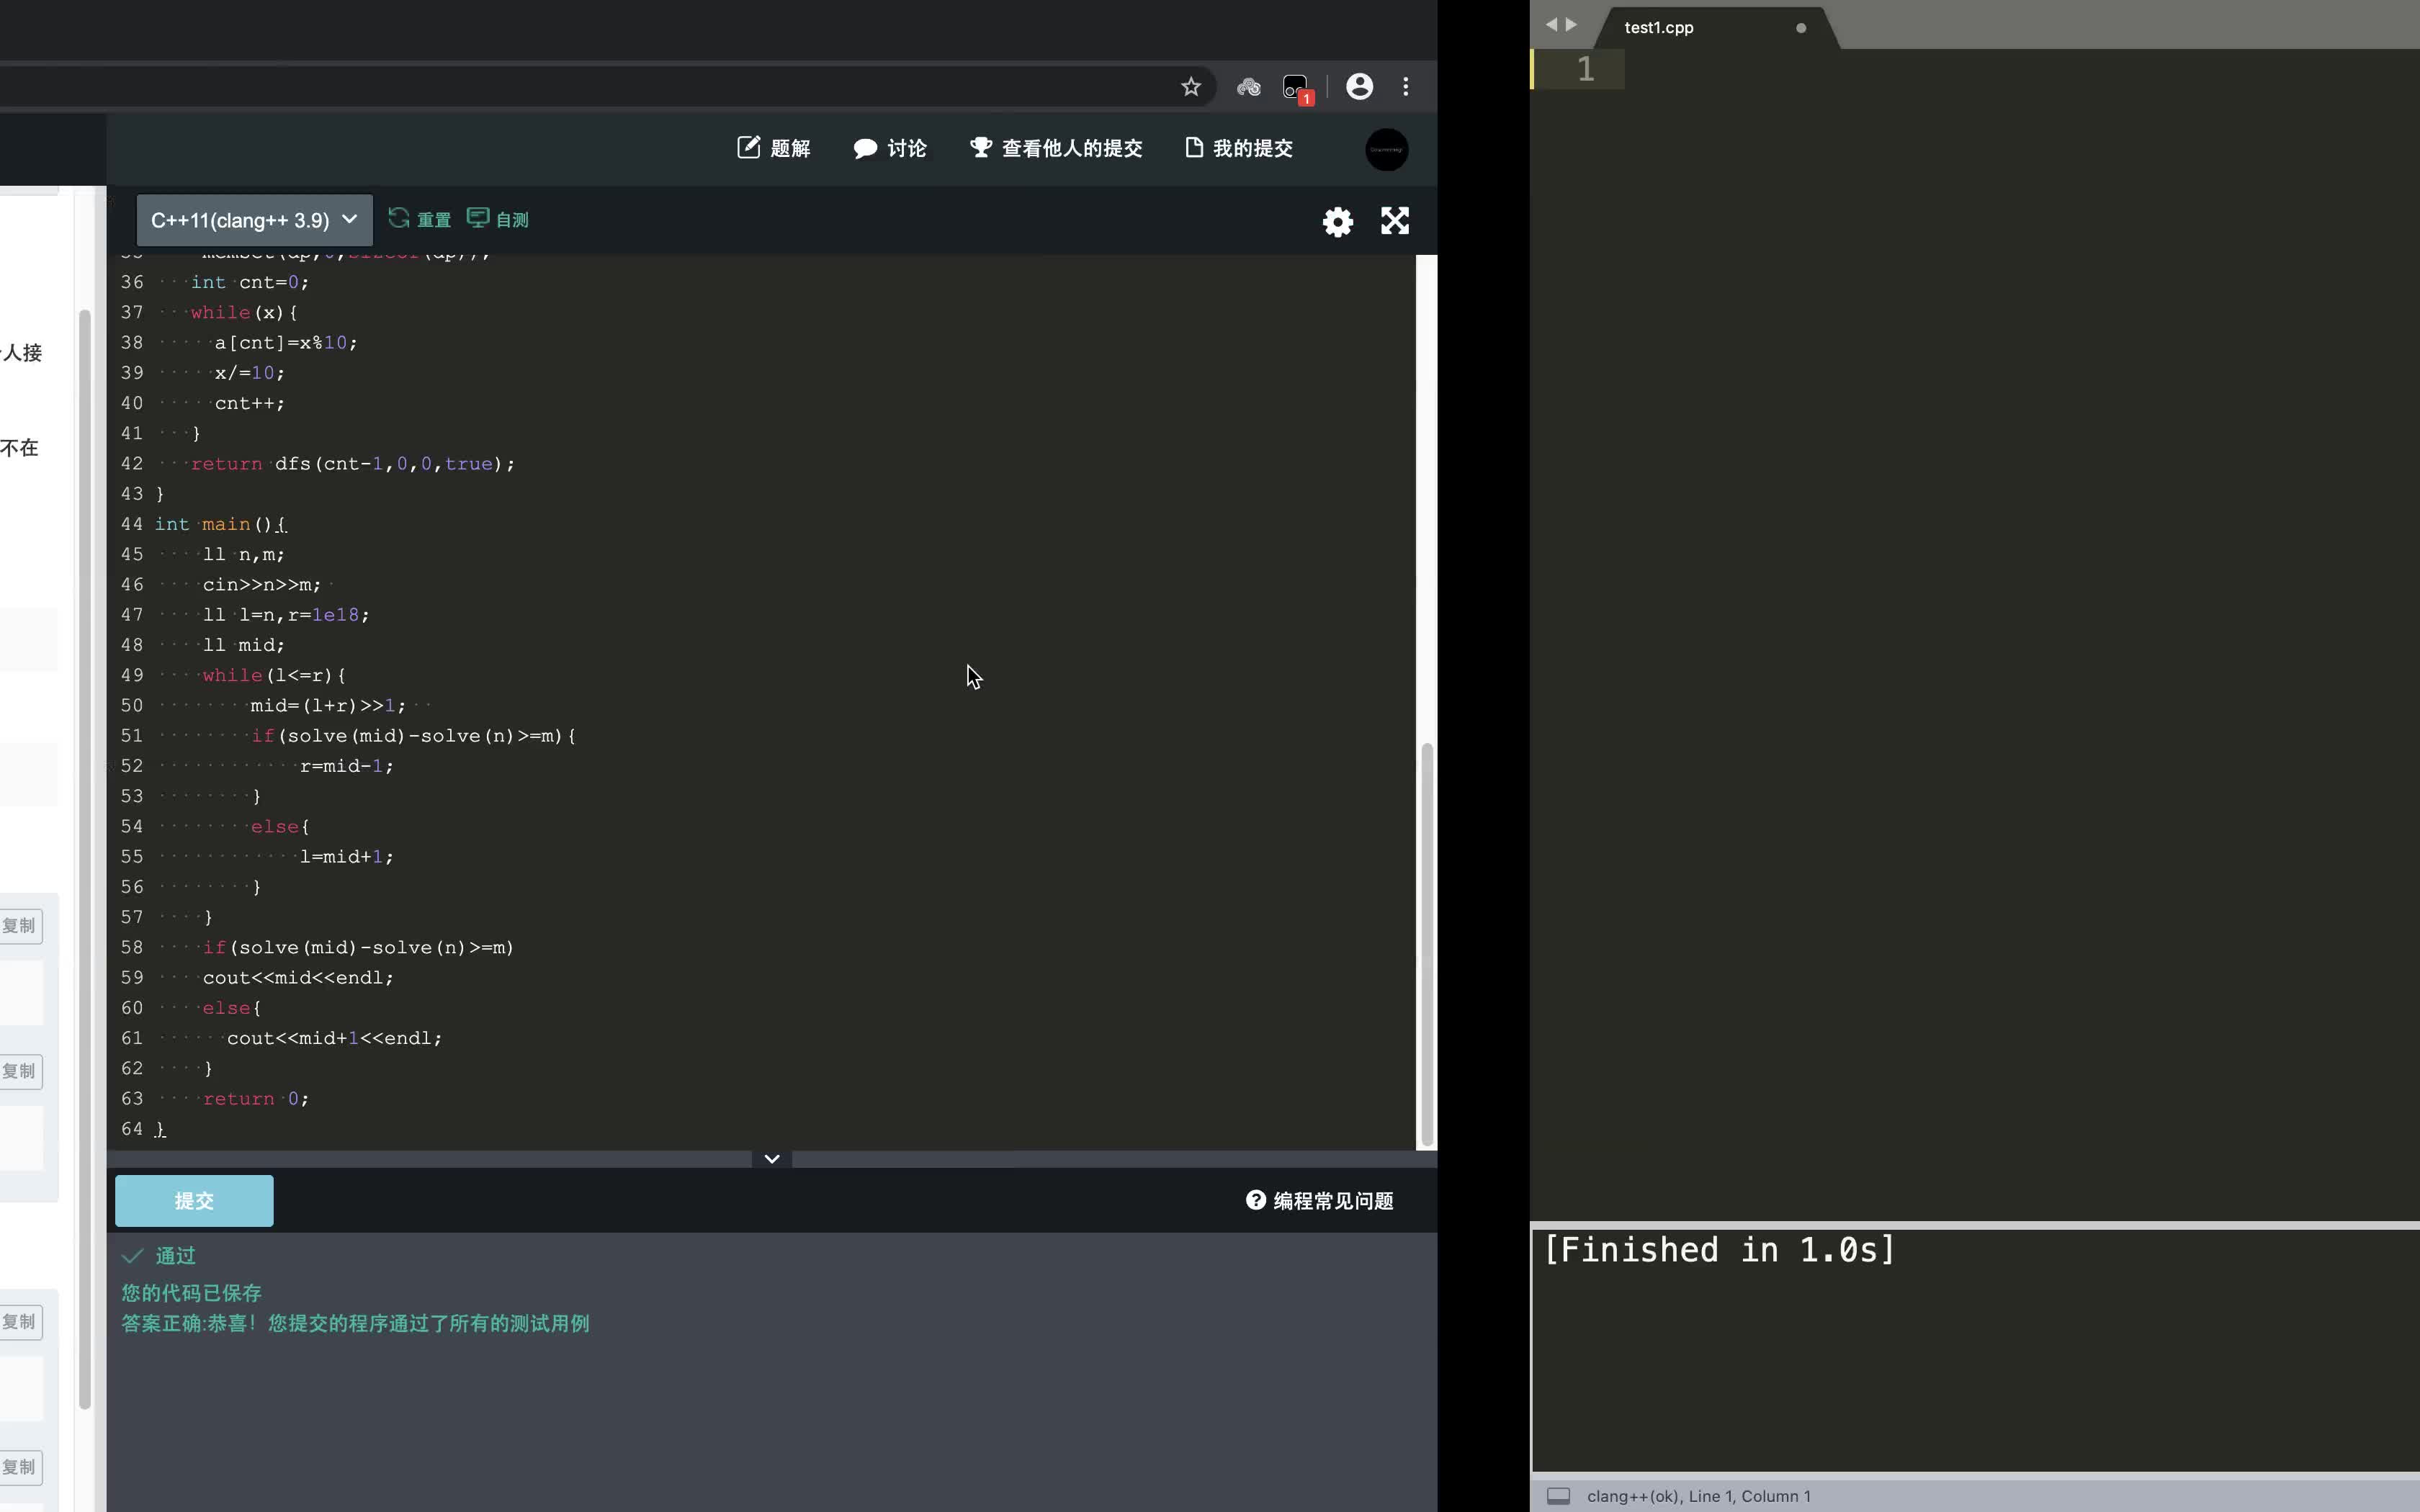Open 我的提交 my submissions
Viewport: 2420px width, 1512px height.
[x=1239, y=149]
